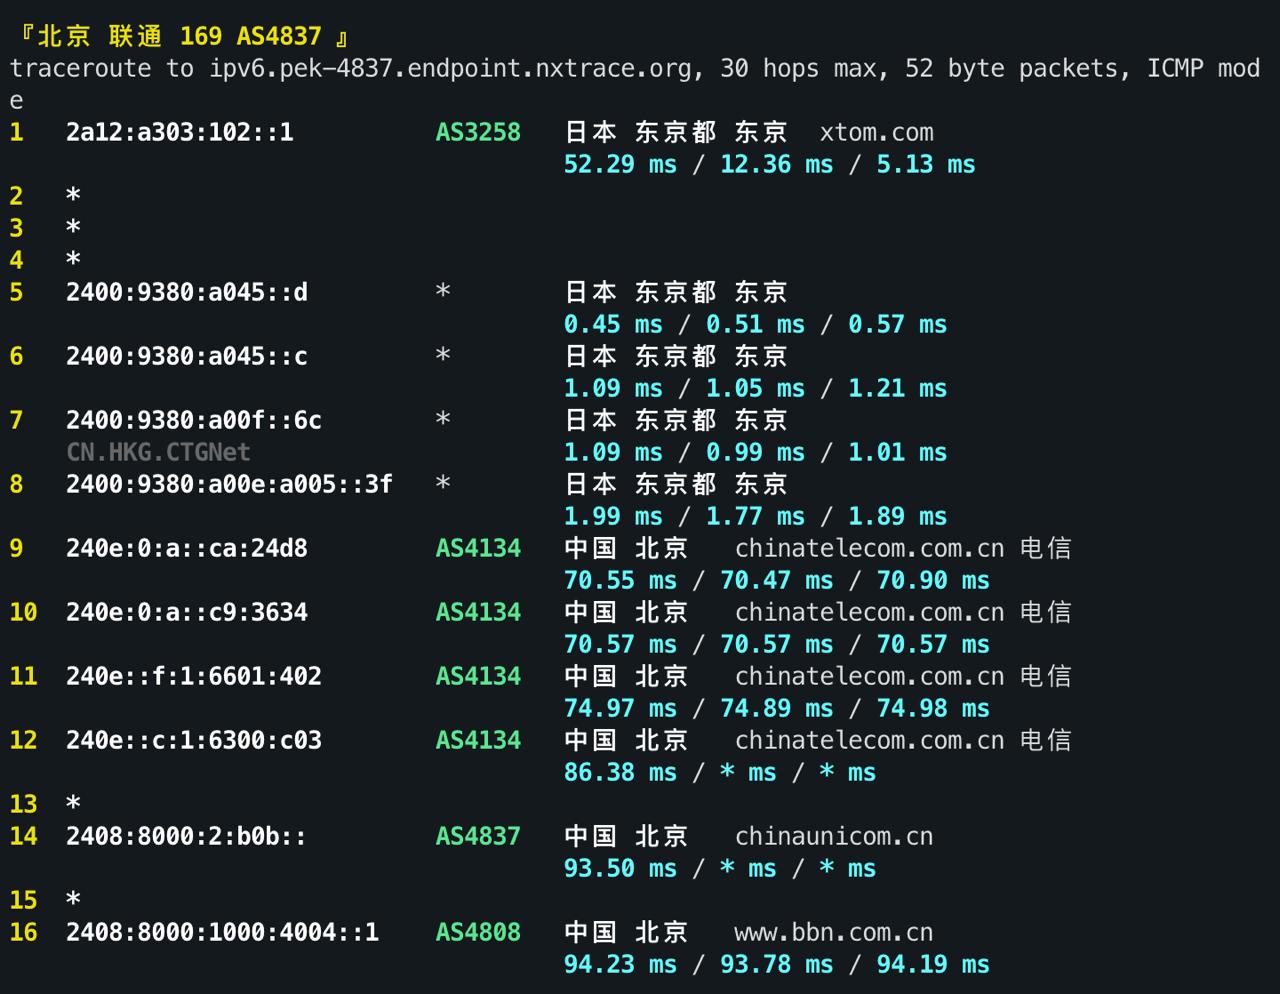Click the AS4837 label on hop 14
Screen dimensions: 1280x994
(477, 836)
